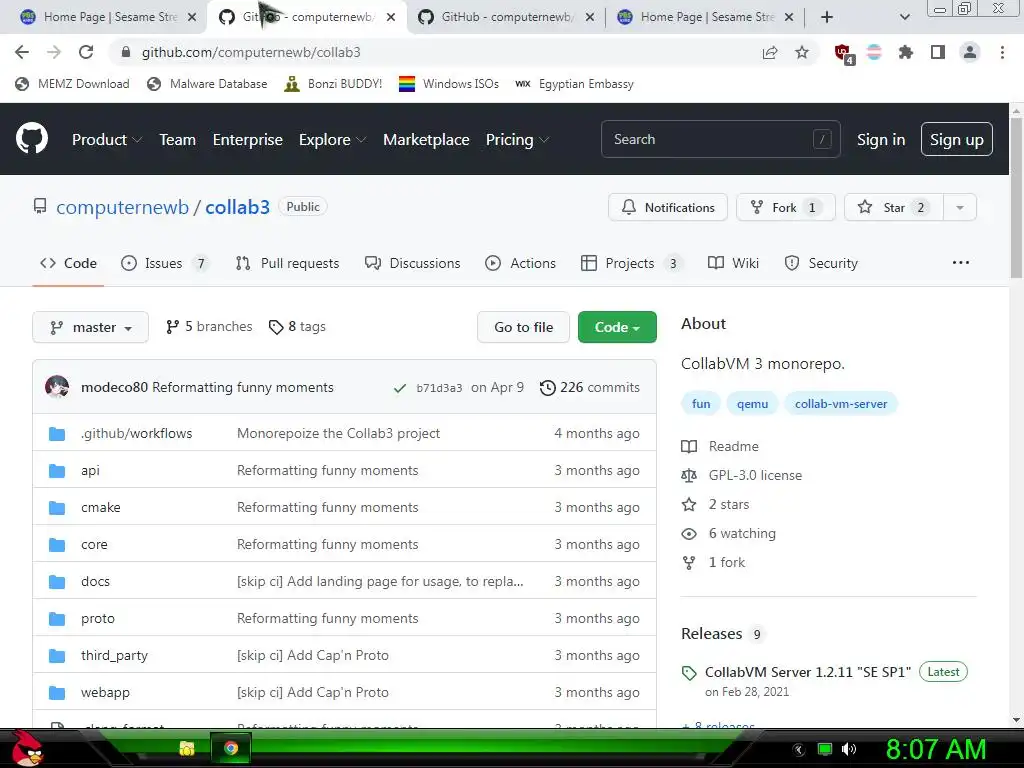Open the Actions tab
Screen dimensions: 1024x768
click(520, 263)
